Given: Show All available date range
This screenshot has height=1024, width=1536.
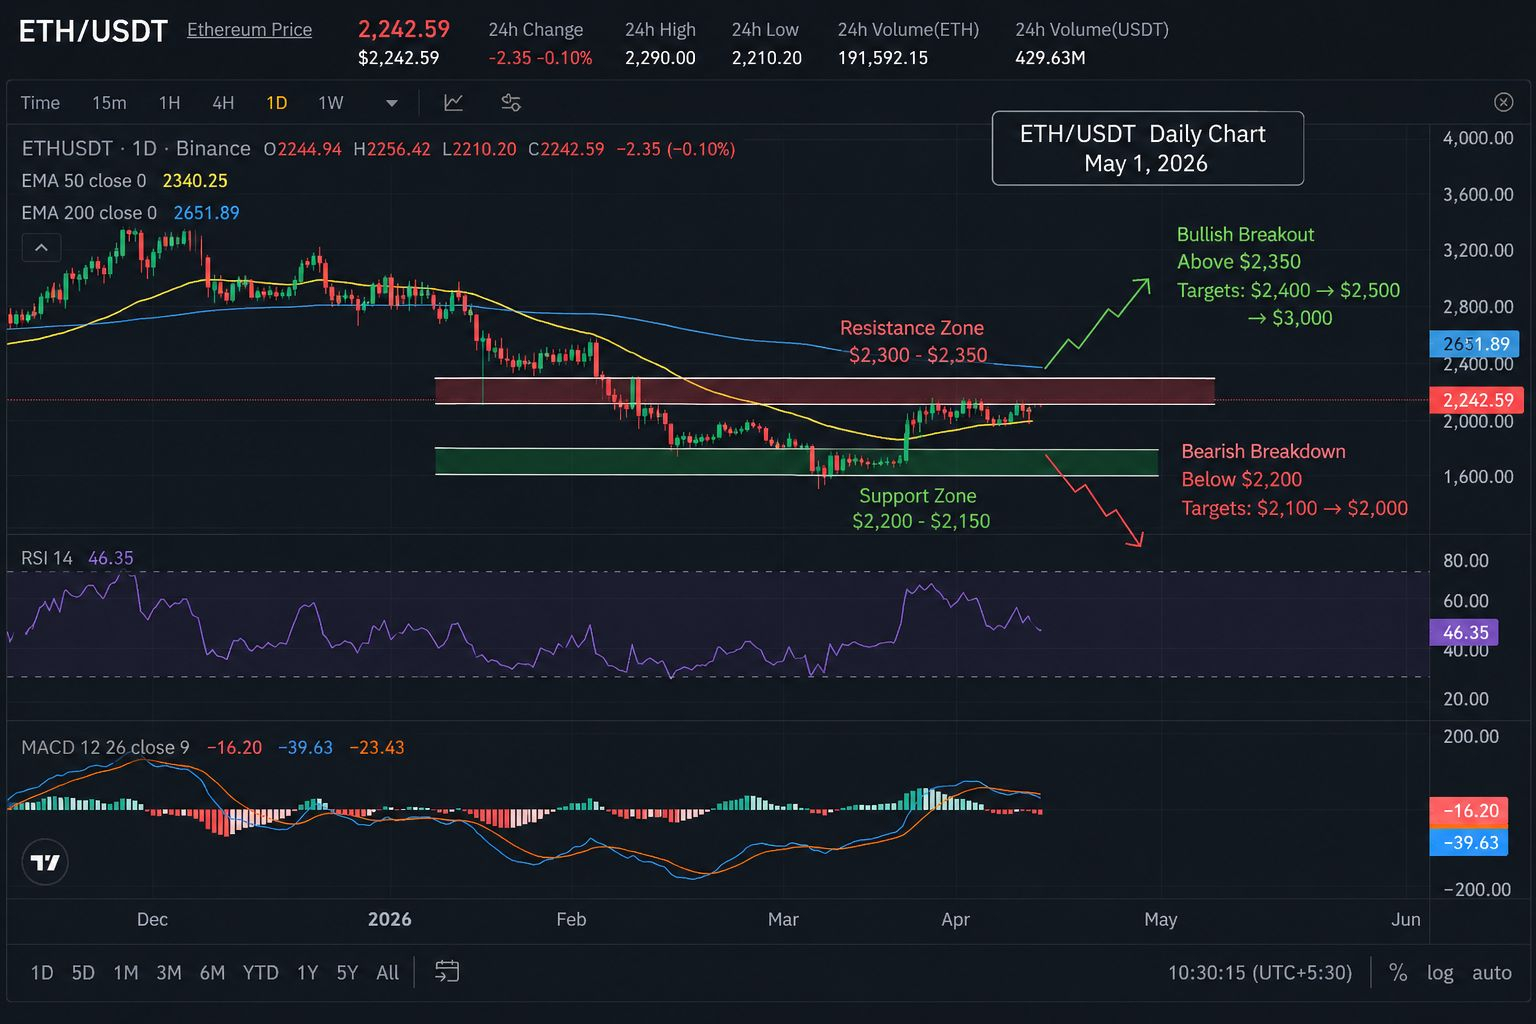Looking at the screenshot, I should (387, 972).
